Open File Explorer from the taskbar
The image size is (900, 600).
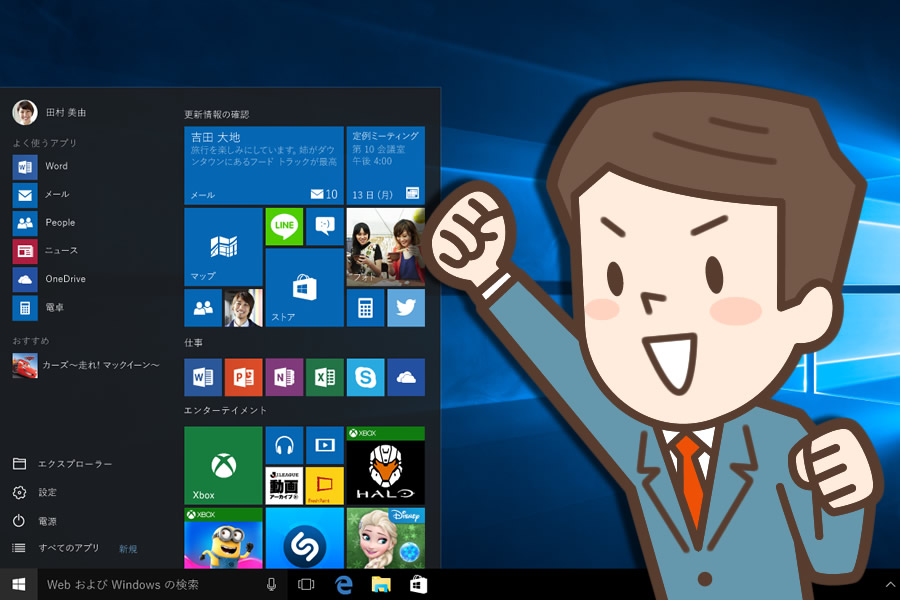381,584
